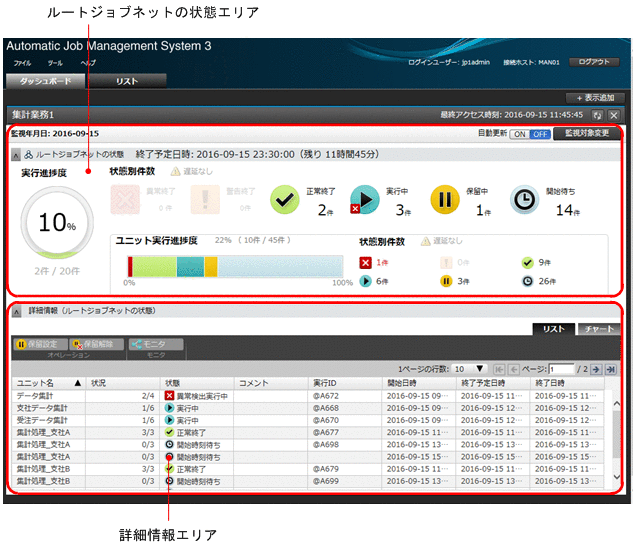Switch to the top リスト tab
Screen dimensions: 635x547
pos(127,81)
